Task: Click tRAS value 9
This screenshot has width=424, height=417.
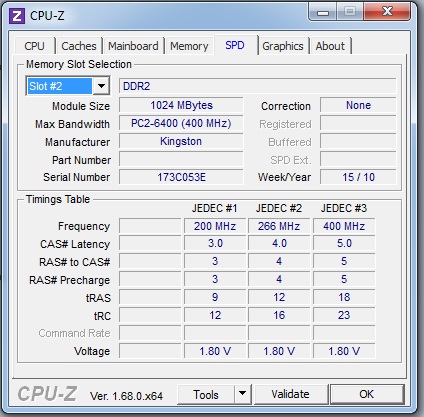Action: pyautogui.click(x=215, y=297)
